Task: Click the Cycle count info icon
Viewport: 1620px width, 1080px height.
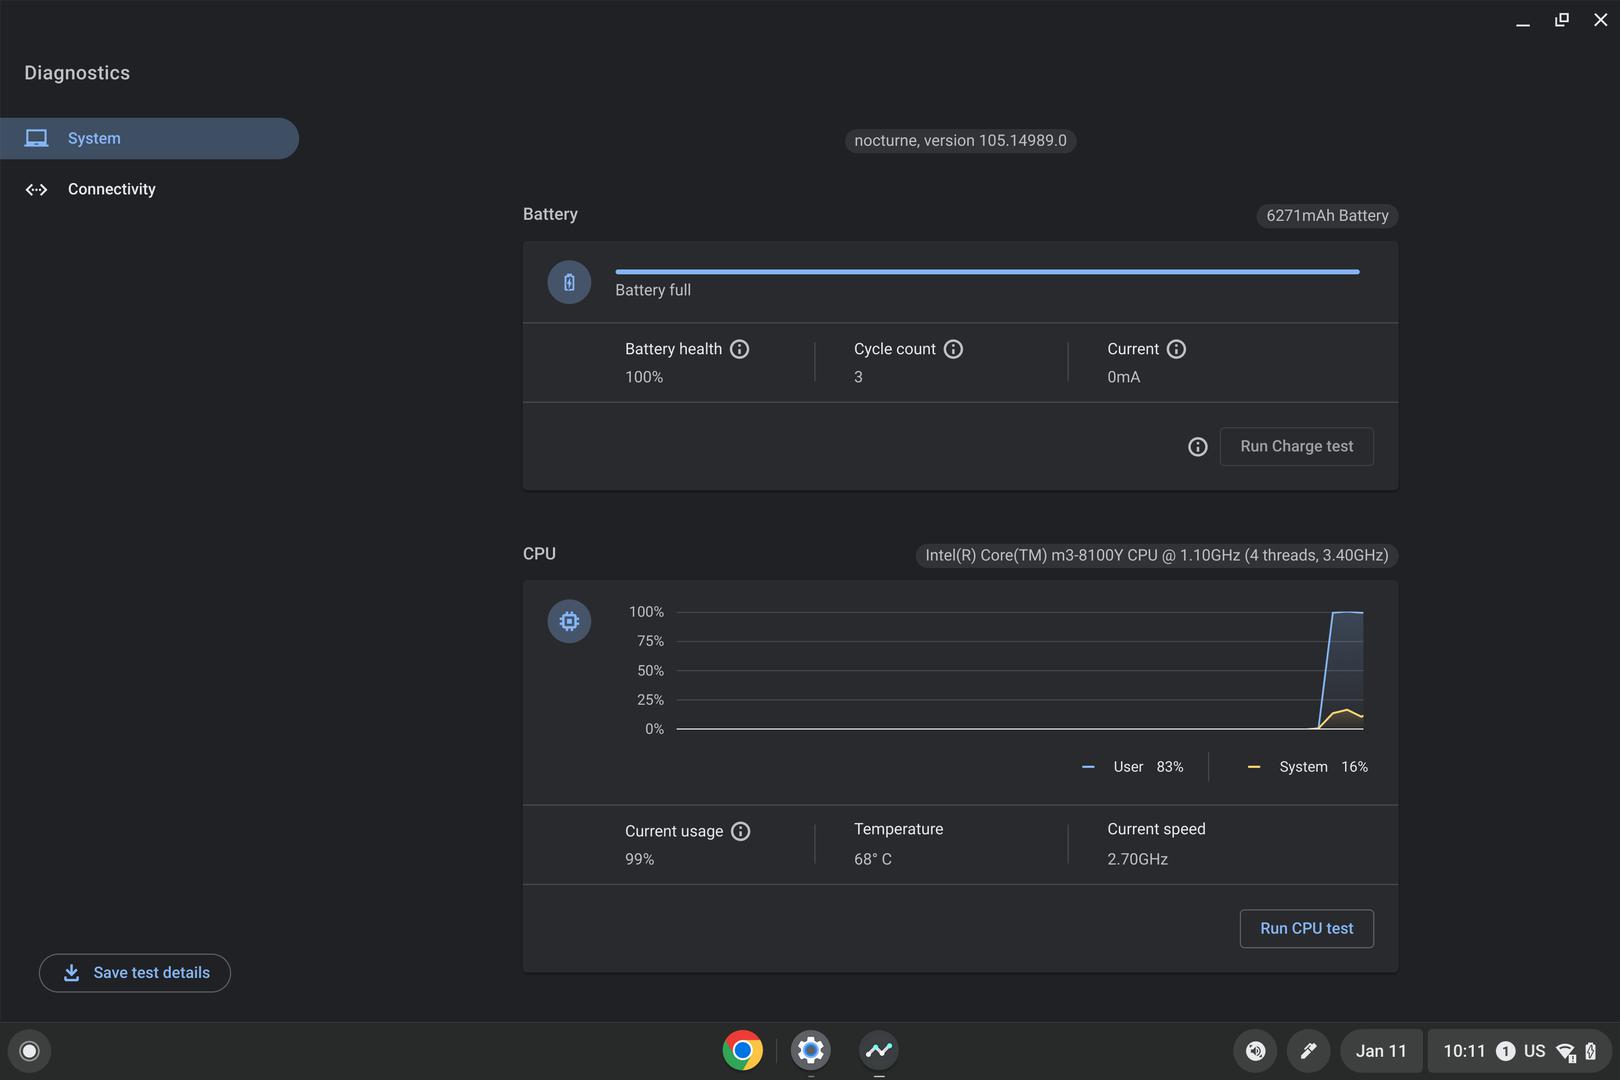Action: (953, 349)
